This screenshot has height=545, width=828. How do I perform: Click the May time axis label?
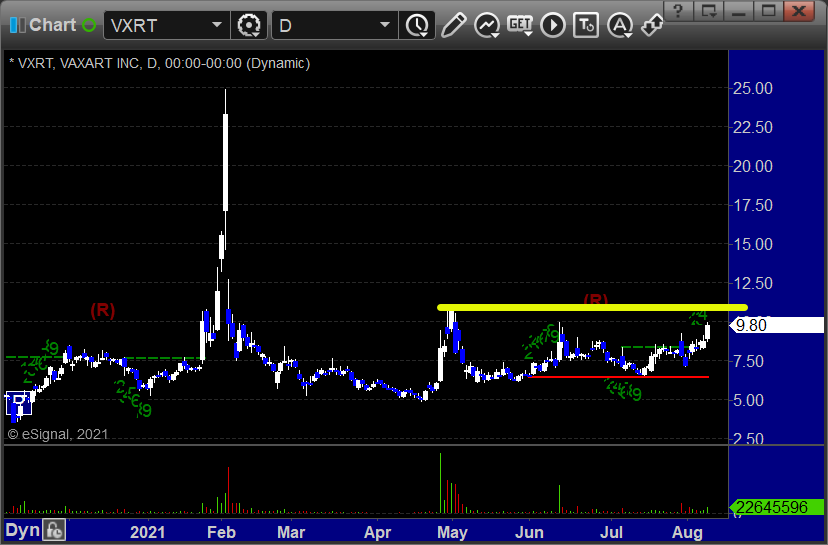(452, 532)
